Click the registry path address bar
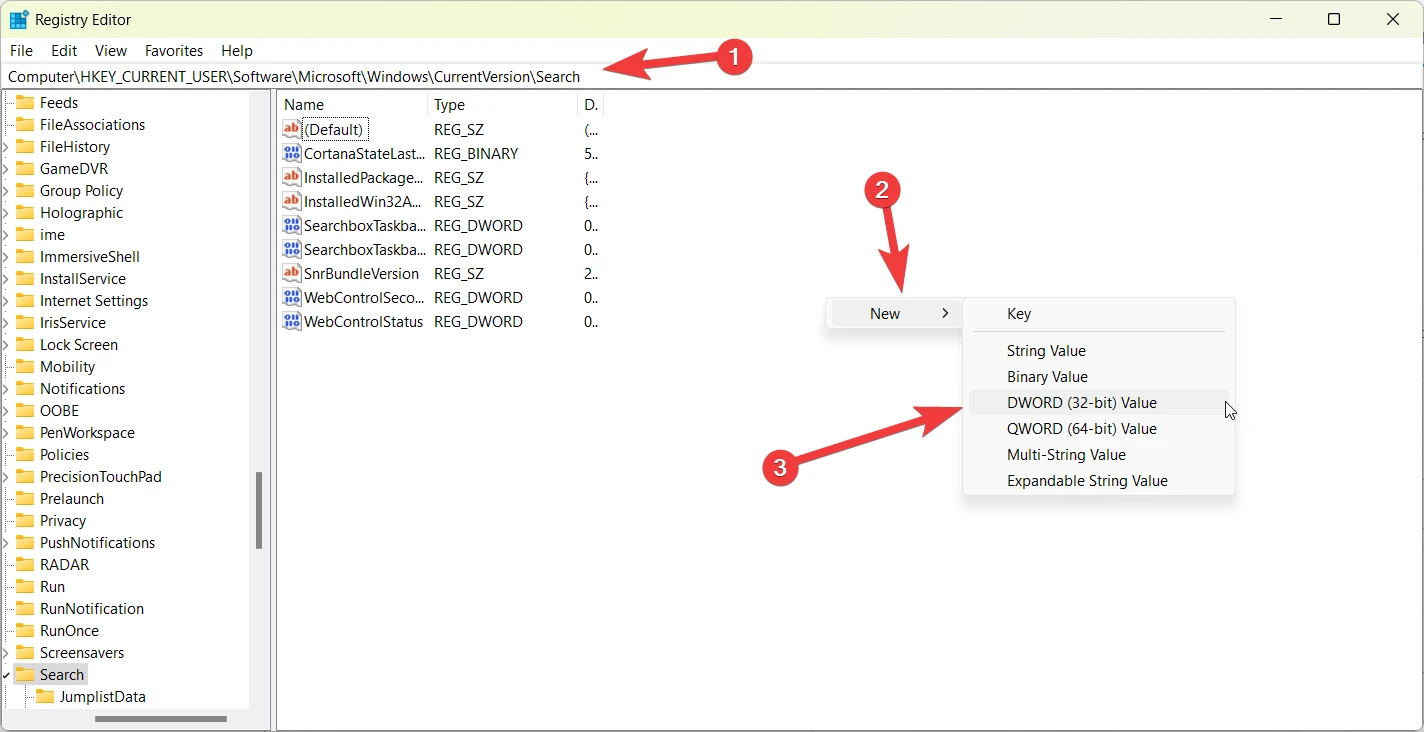This screenshot has width=1424, height=732. coord(711,76)
